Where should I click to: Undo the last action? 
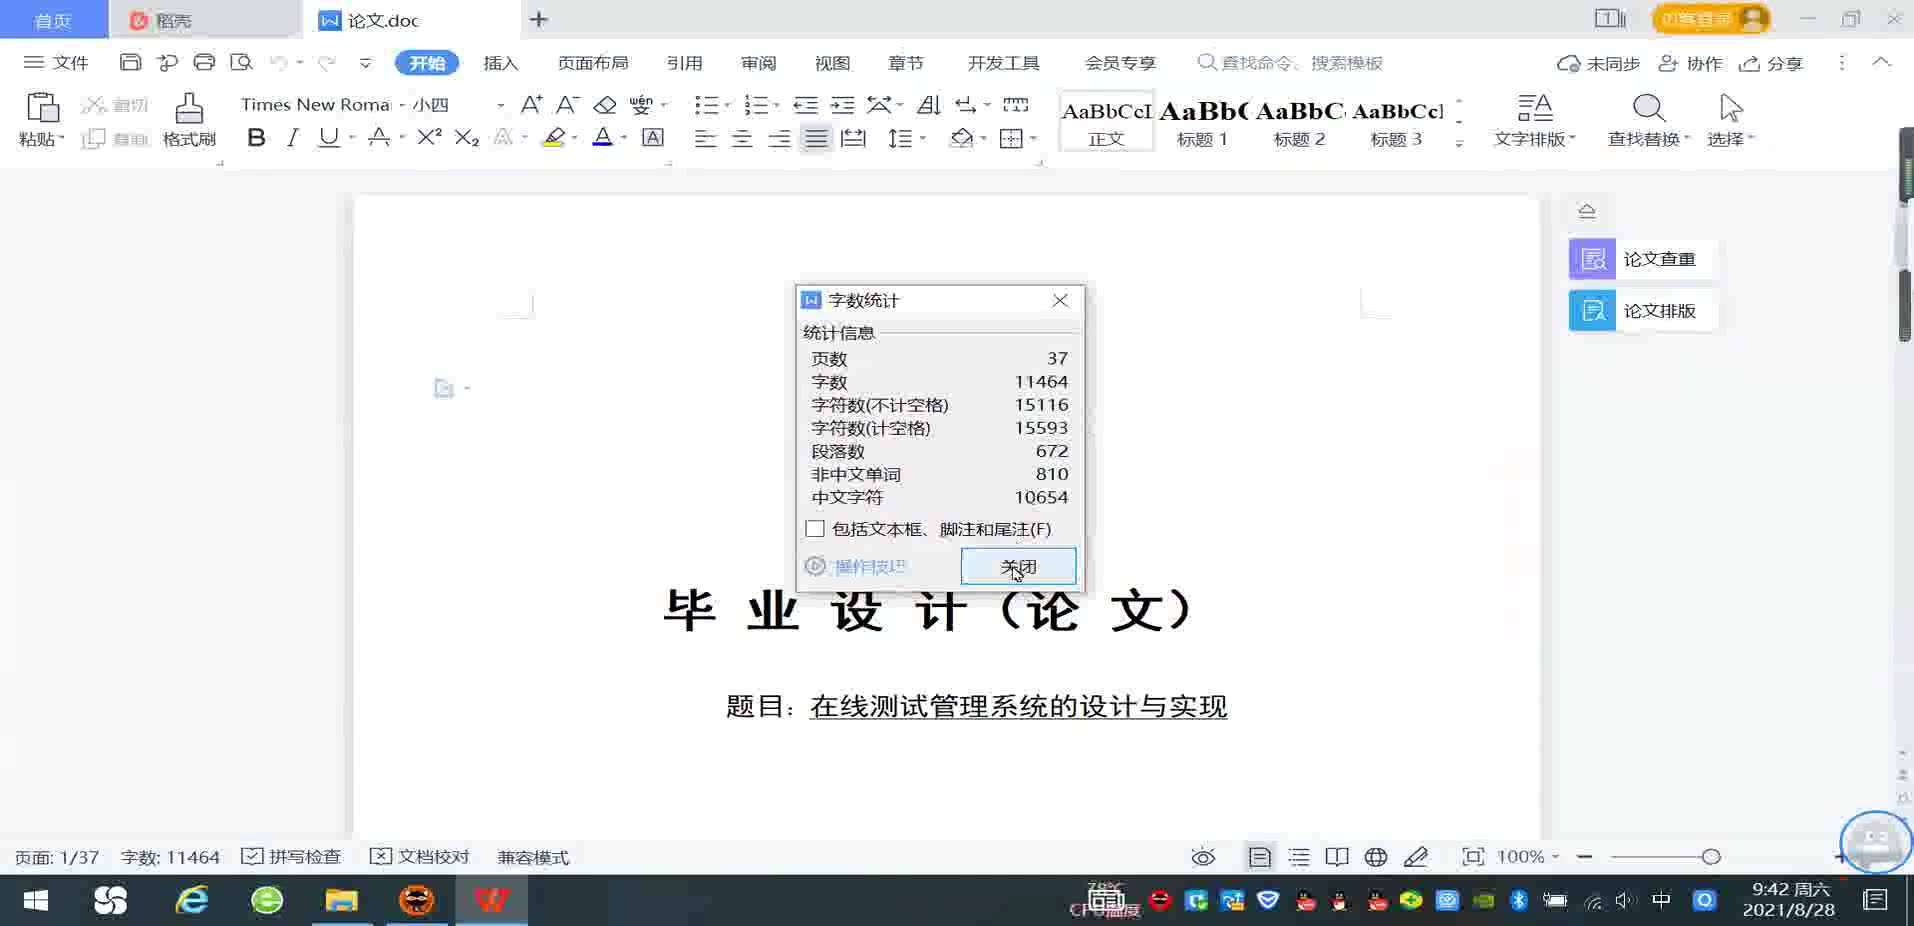pos(278,62)
